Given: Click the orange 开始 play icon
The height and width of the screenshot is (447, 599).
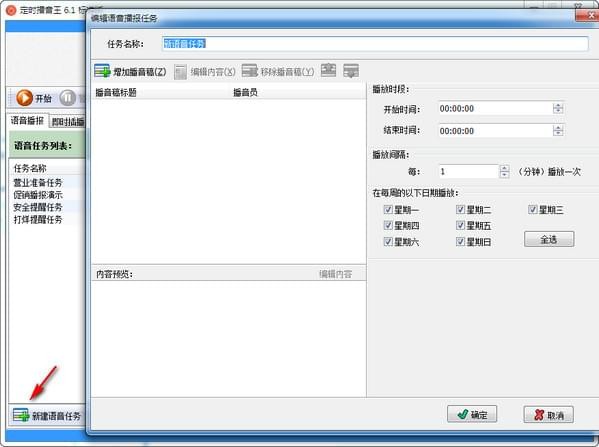Looking at the screenshot, I should coord(24,98).
